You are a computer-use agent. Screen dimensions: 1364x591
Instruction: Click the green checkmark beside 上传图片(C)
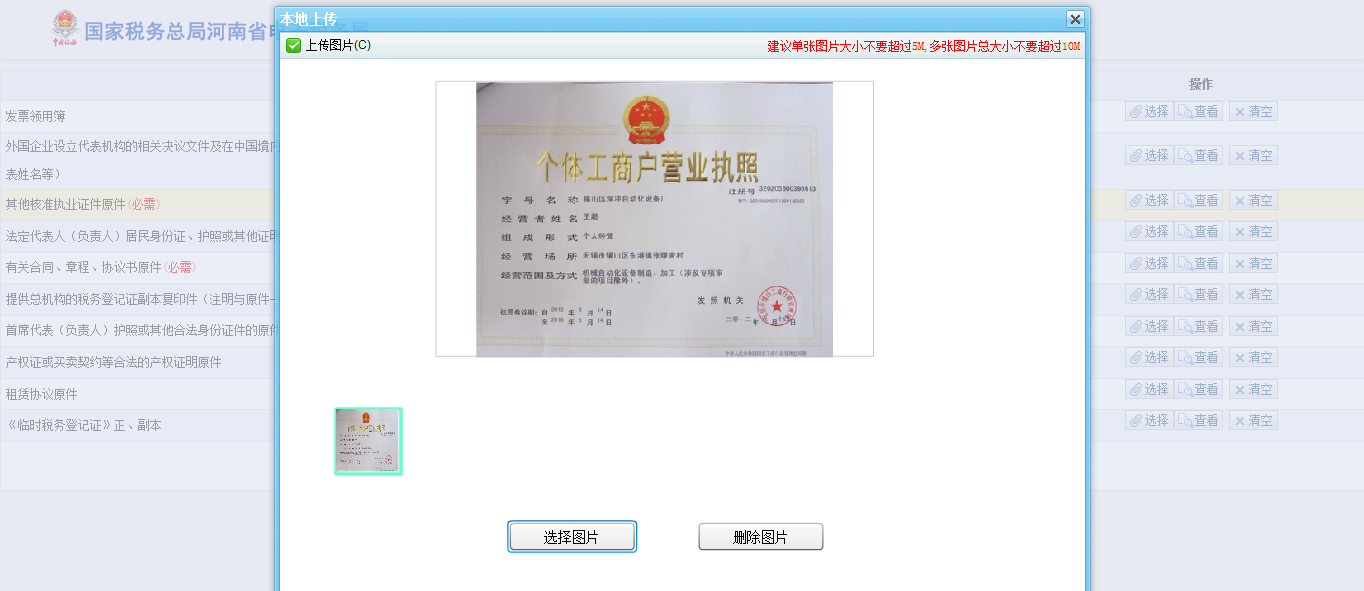294,45
